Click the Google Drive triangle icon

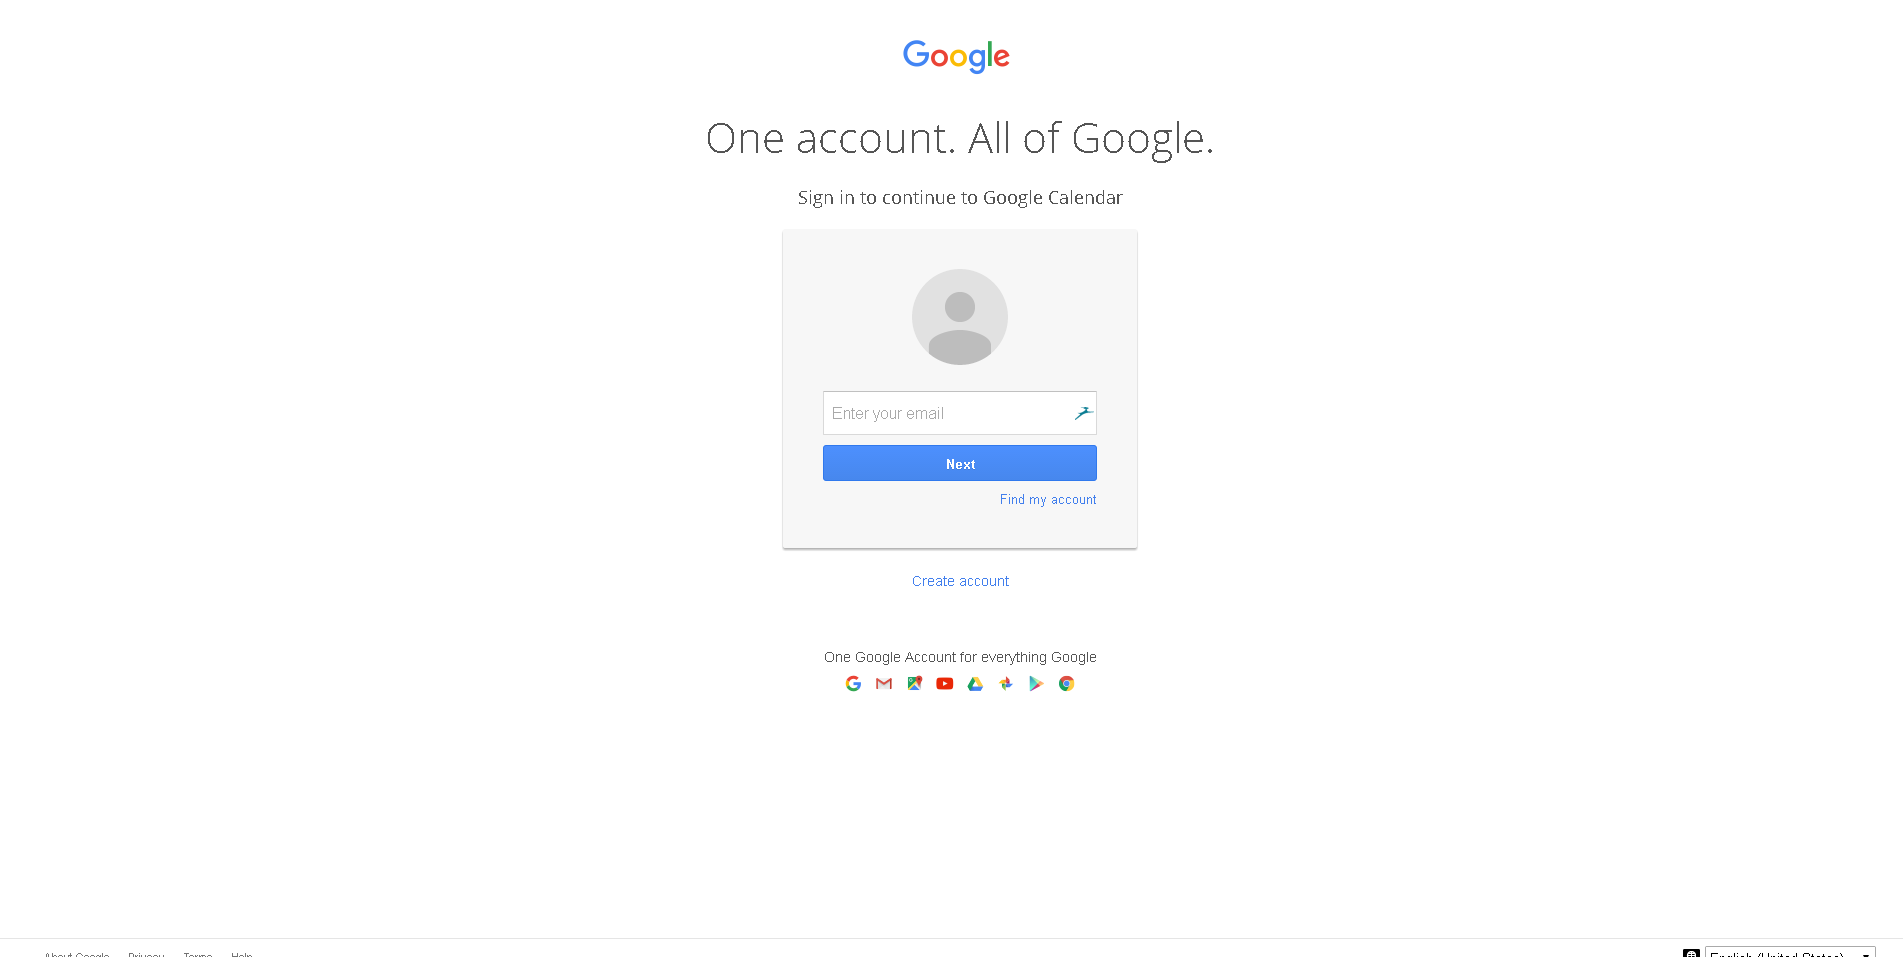tap(975, 684)
